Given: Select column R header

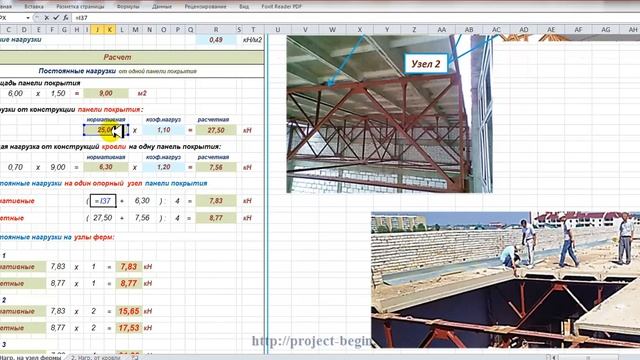Looking at the screenshot, I should pyautogui.click(x=216, y=29).
